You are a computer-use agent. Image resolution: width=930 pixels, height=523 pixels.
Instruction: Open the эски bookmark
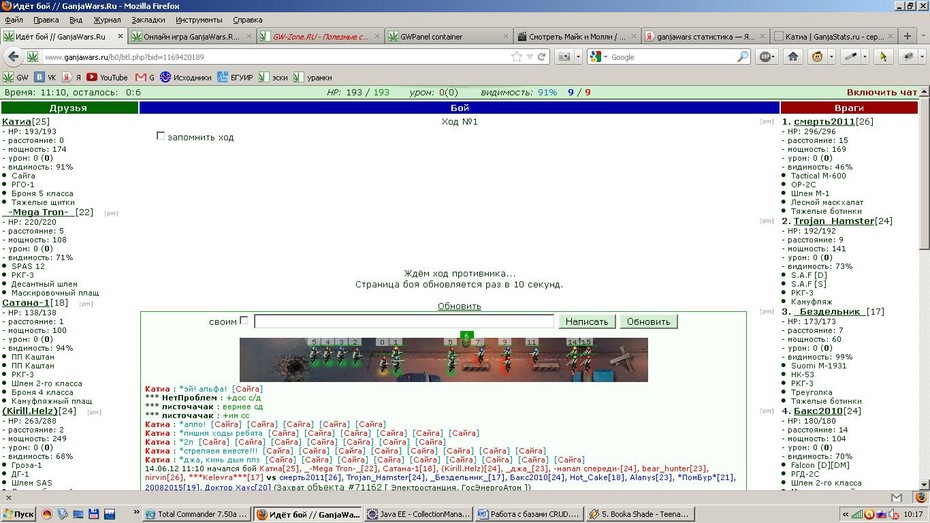point(273,77)
